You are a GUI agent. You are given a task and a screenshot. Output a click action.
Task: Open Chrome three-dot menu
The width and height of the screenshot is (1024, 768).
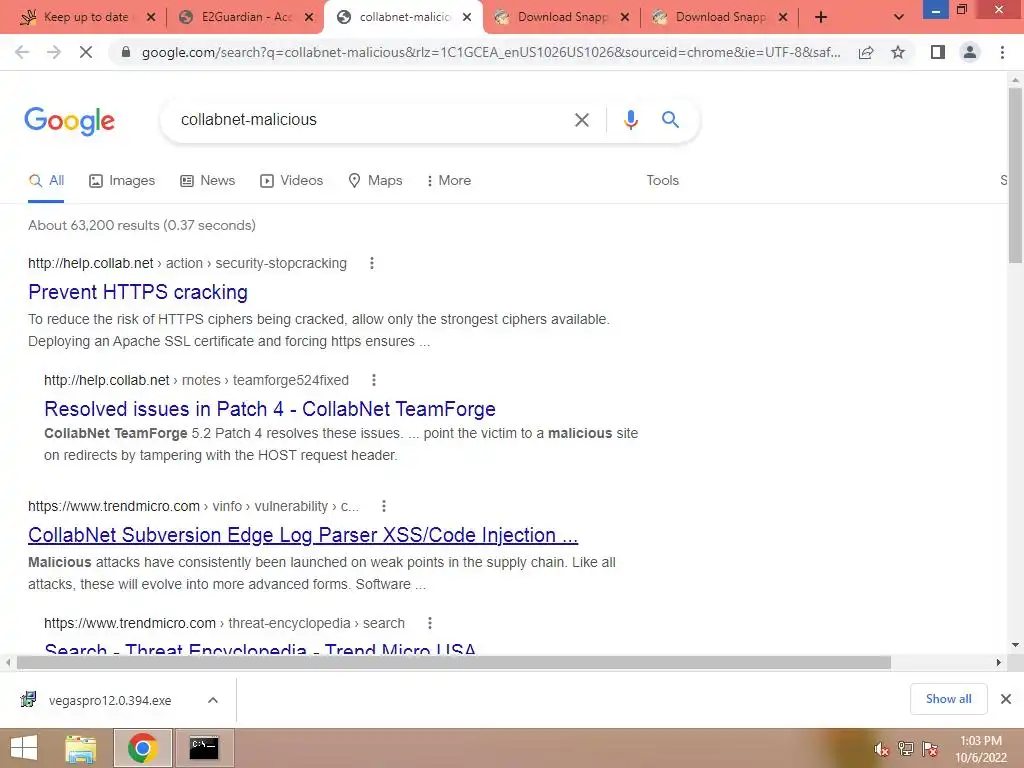pyautogui.click(x=1002, y=52)
